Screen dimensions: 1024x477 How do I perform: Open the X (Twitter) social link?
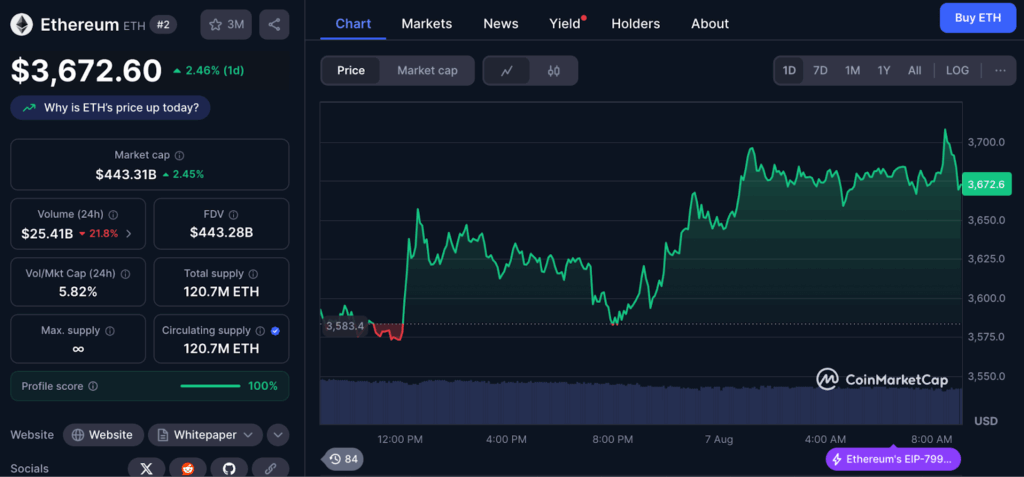point(147,468)
